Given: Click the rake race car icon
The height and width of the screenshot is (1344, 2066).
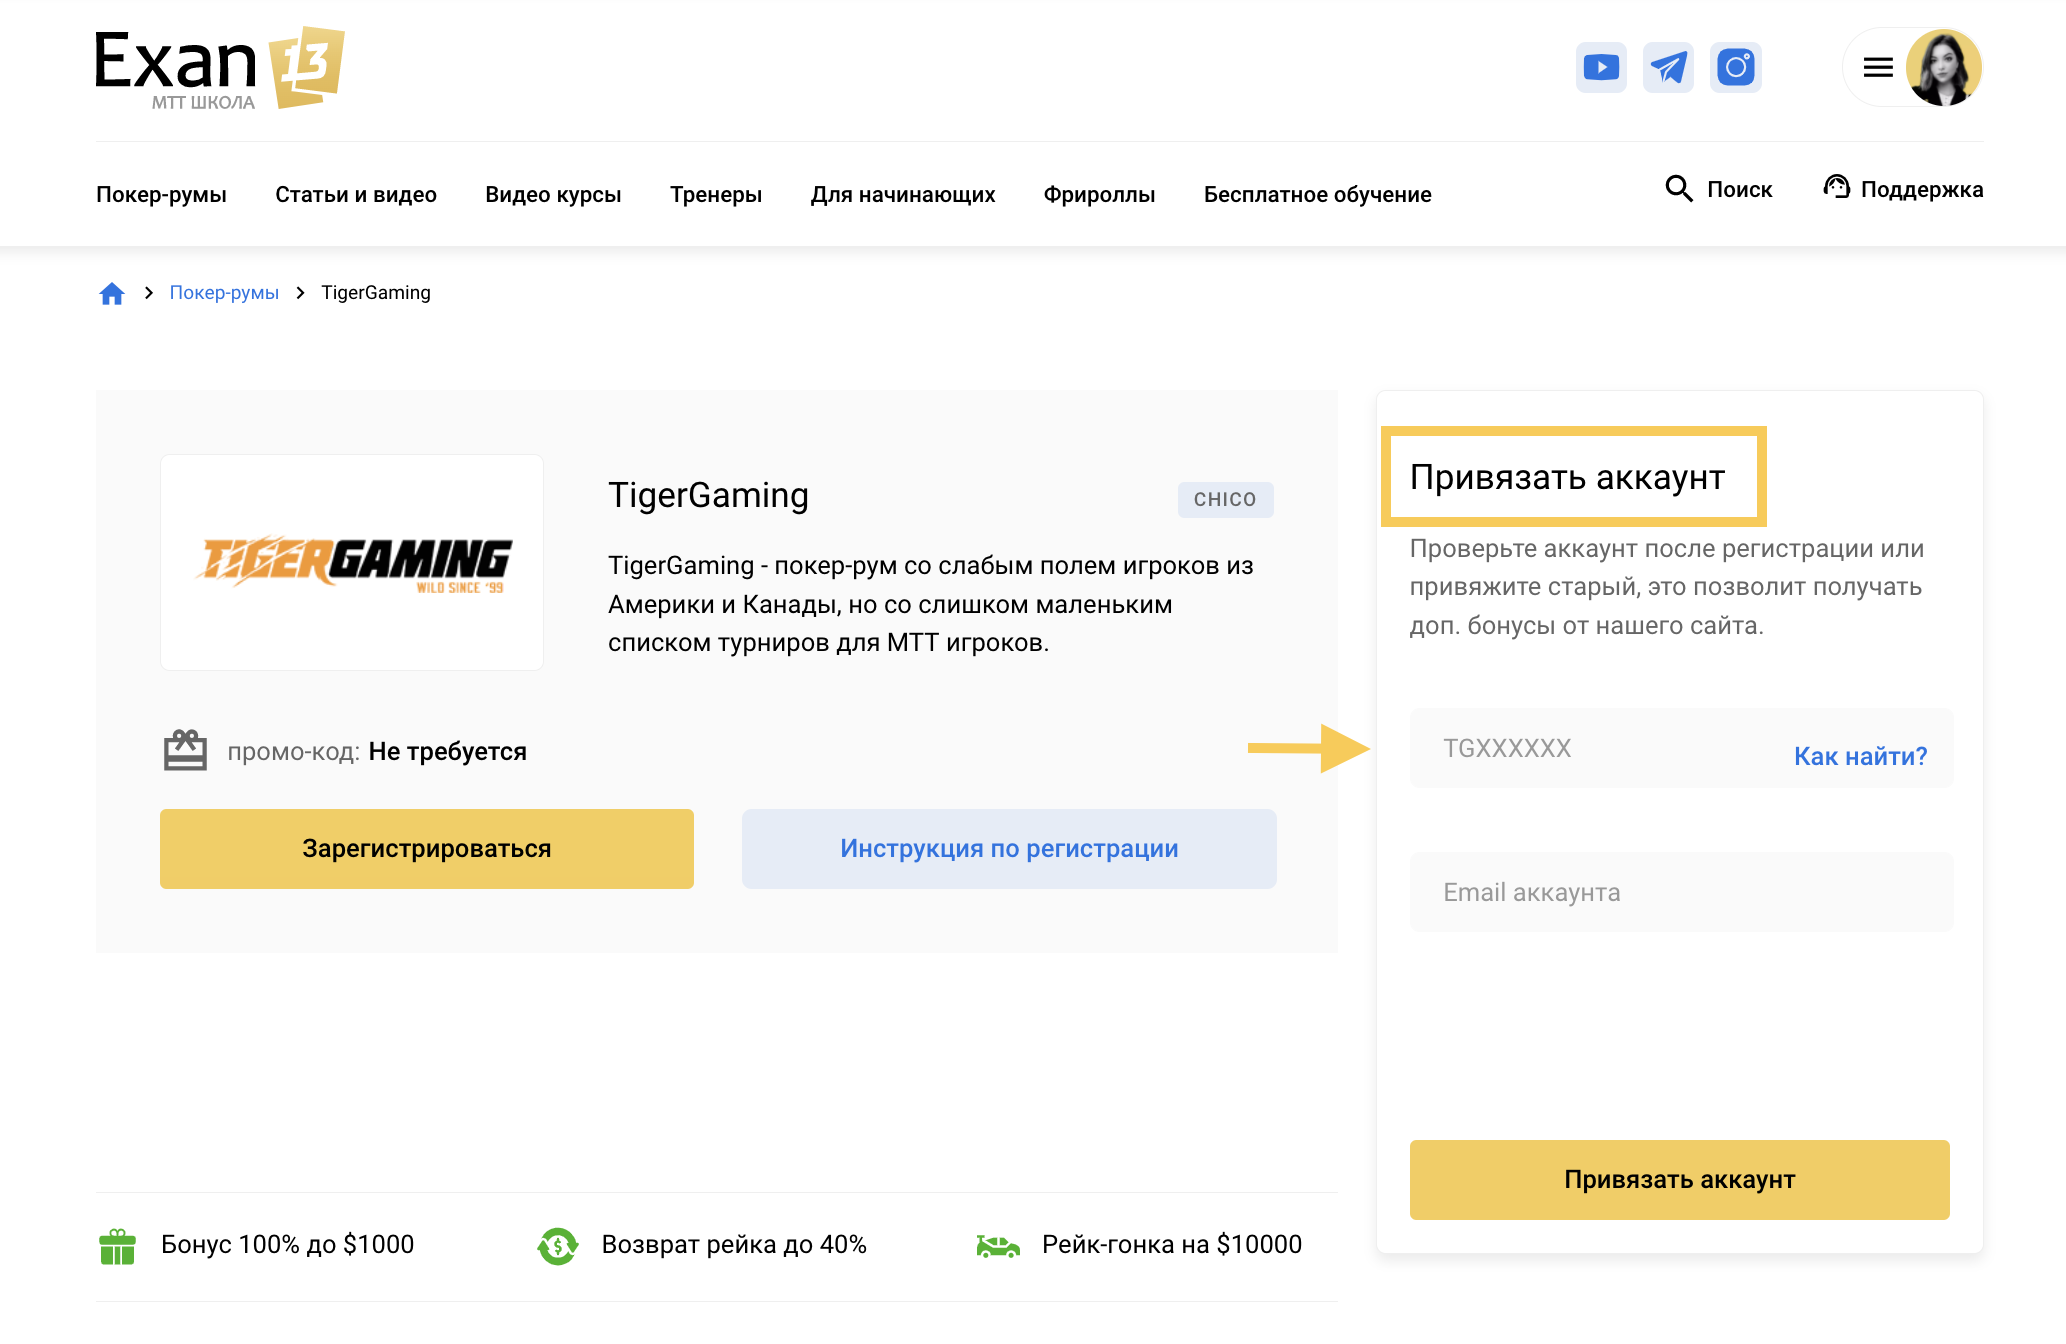Looking at the screenshot, I should pos(998,1246).
